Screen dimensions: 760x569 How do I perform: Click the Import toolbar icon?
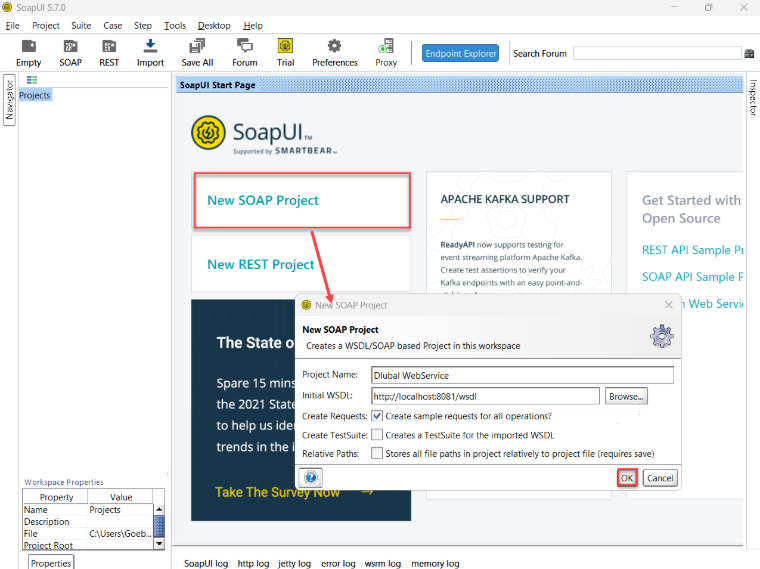pos(150,52)
